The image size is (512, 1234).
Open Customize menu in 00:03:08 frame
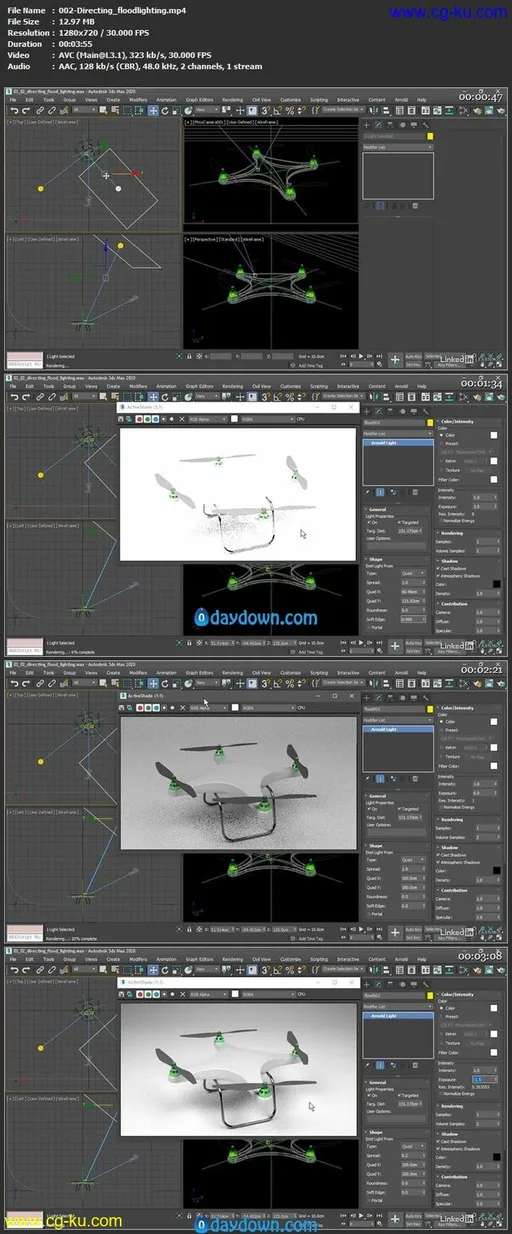tap(290, 959)
